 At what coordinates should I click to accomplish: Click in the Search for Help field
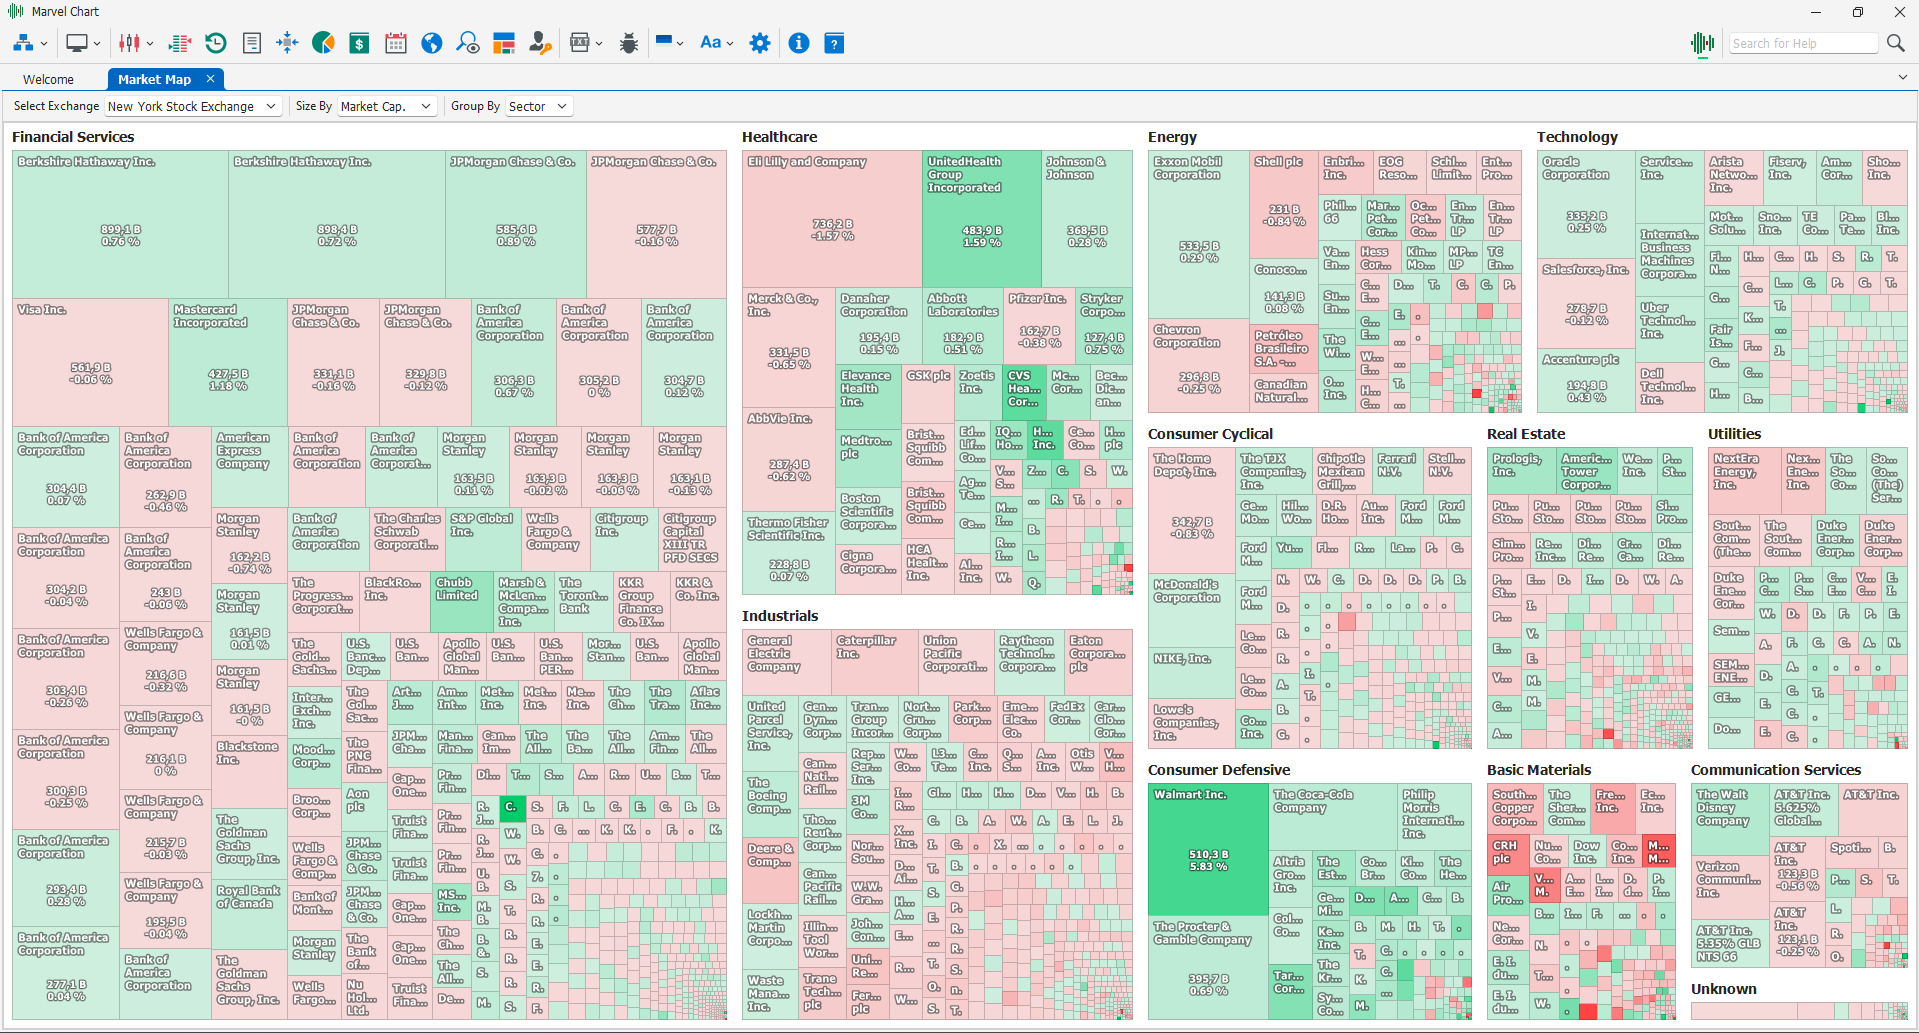pos(1803,43)
